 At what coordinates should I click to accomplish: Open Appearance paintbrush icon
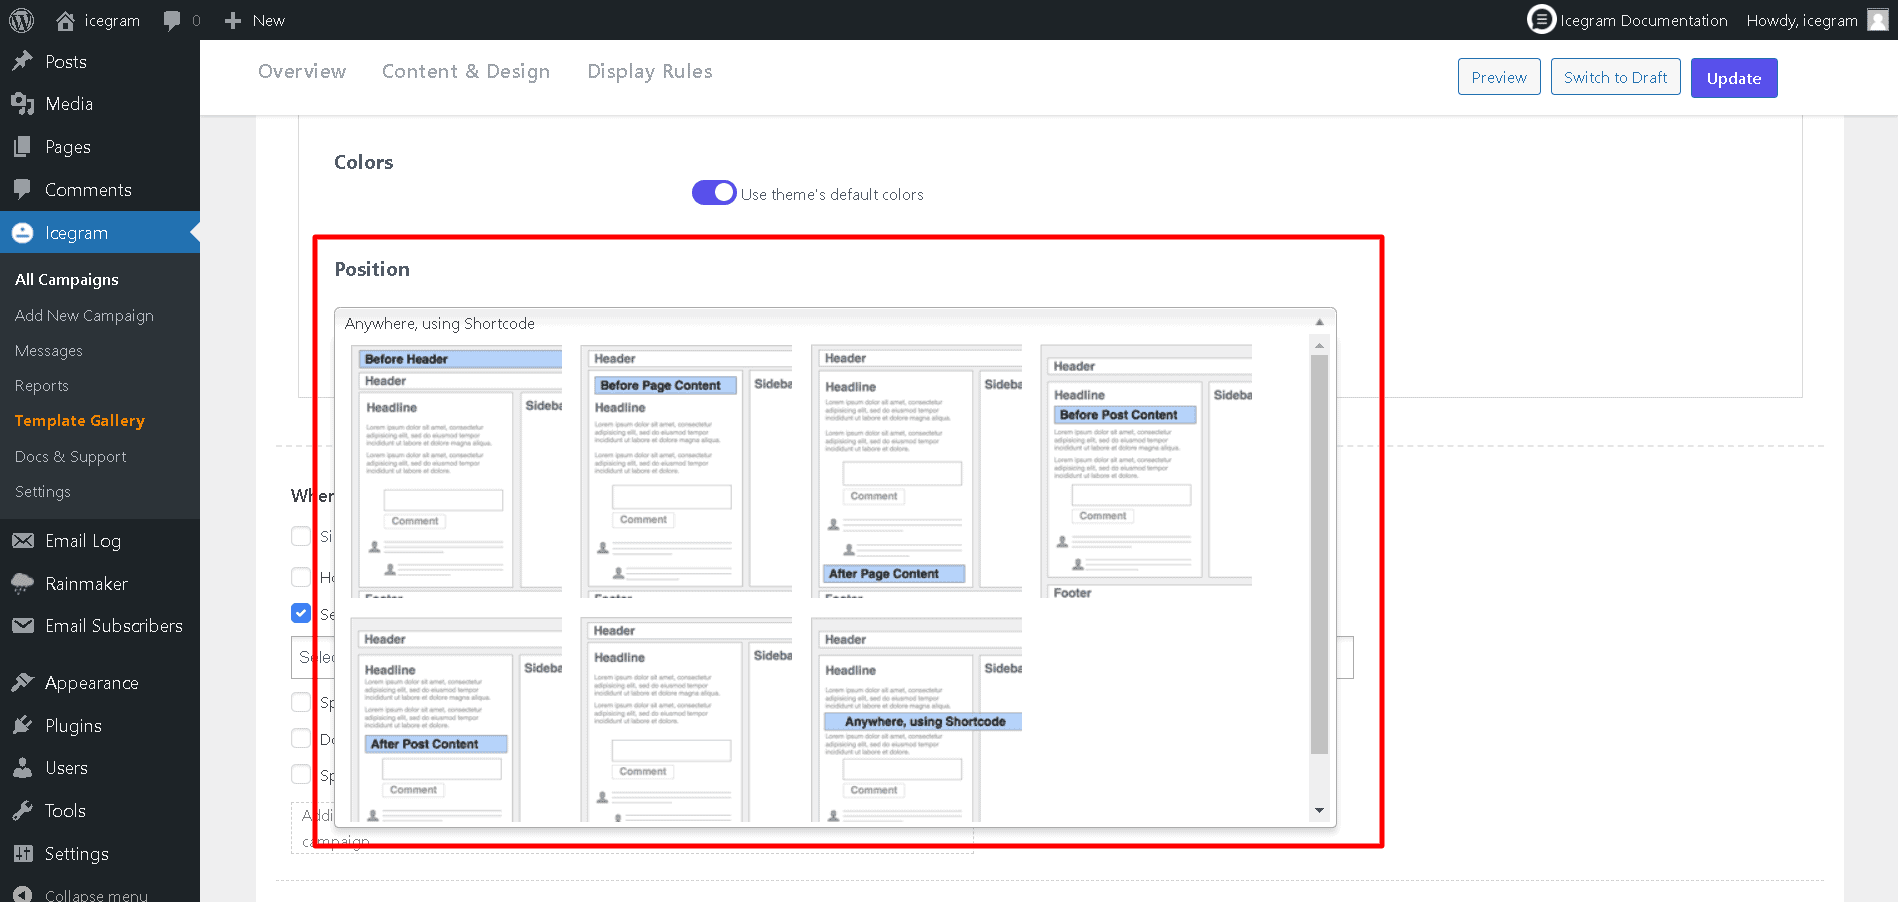22,683
